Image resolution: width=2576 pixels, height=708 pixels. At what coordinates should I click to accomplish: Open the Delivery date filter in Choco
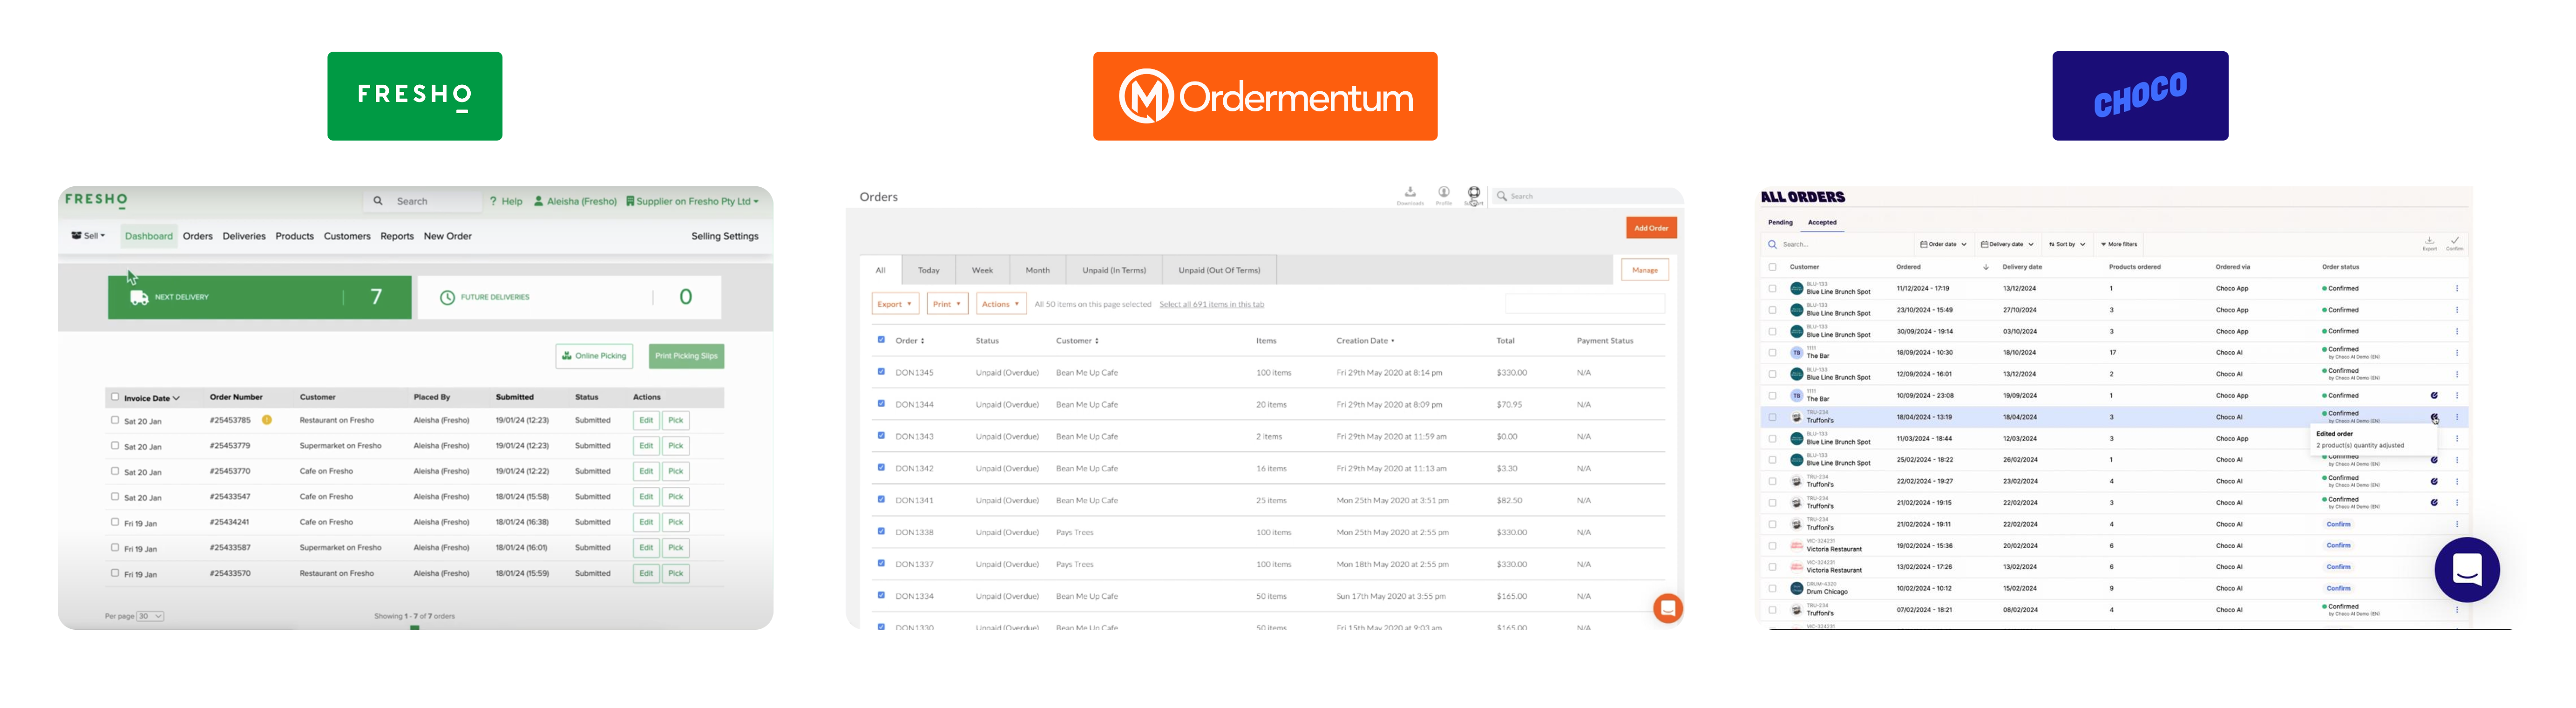pyautogui.click(x=2007, y=244)
